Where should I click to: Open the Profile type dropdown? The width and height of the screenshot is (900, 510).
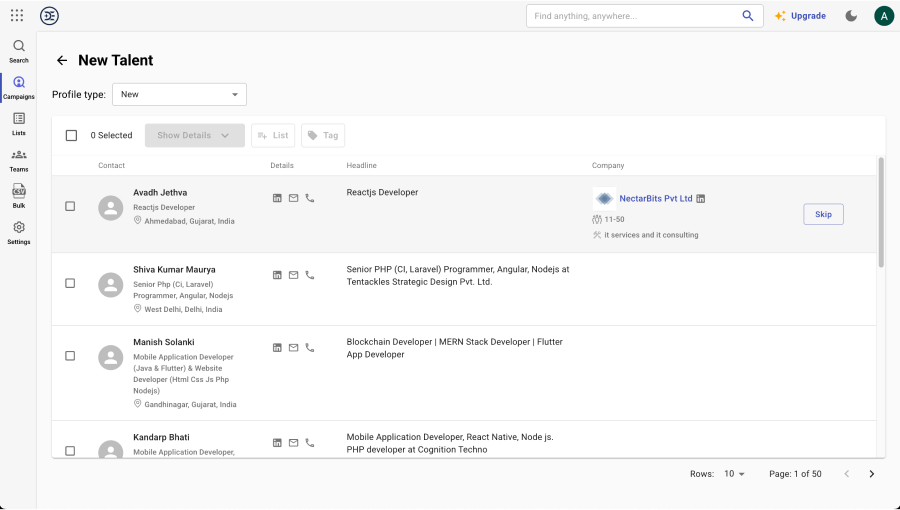(x=179, y=94)
